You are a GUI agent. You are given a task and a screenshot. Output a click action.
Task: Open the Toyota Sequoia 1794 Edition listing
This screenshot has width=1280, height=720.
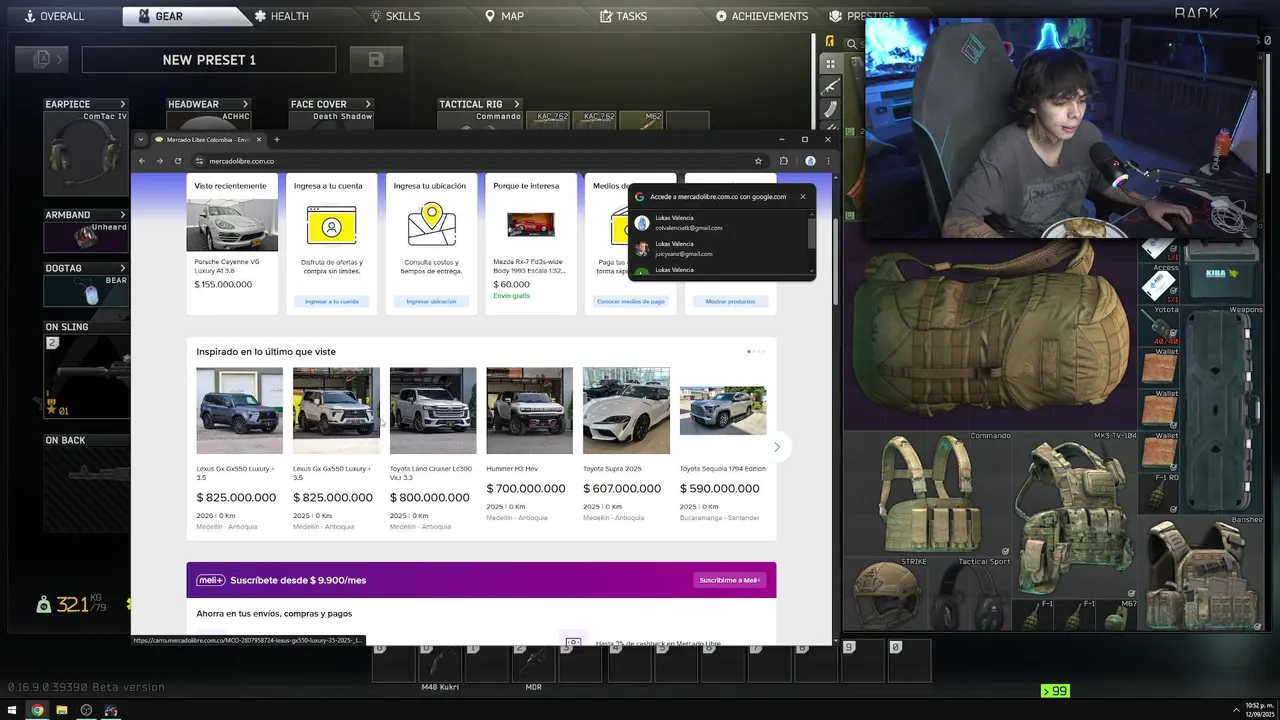(x=723, y=445)
